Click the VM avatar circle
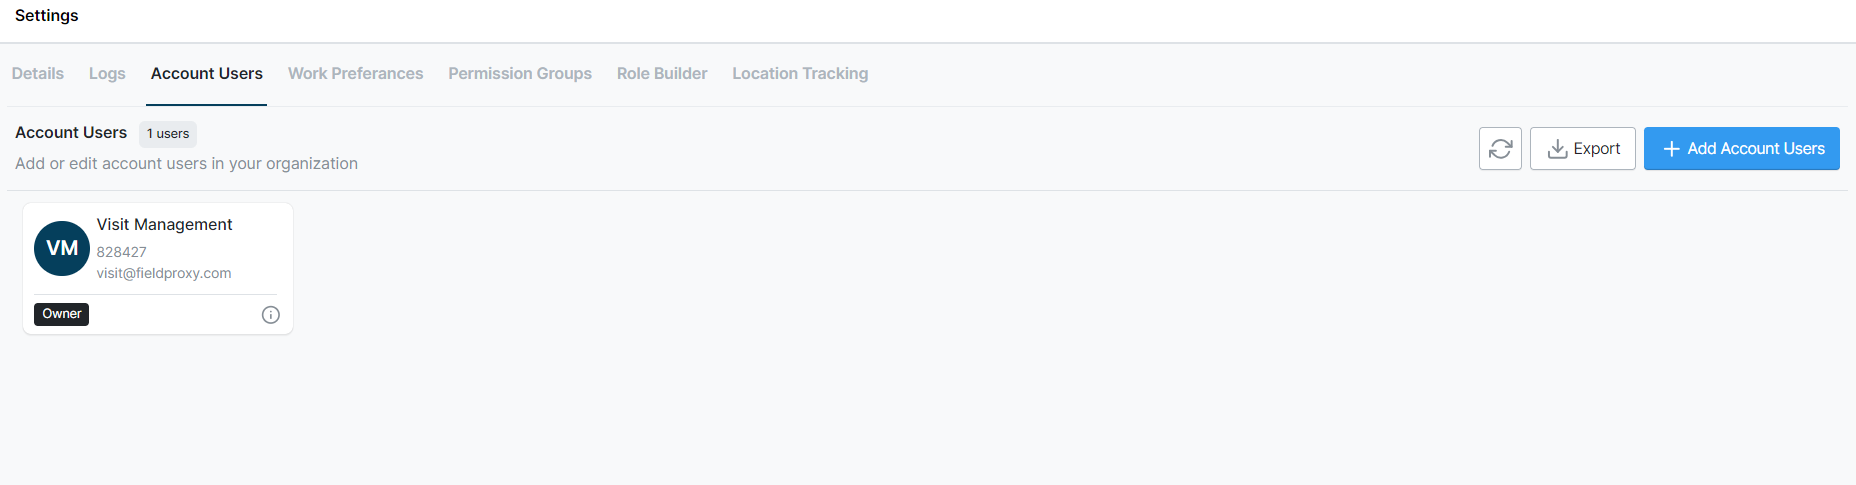The width and height of the screenshot is (1856, 485). [62, 248]
